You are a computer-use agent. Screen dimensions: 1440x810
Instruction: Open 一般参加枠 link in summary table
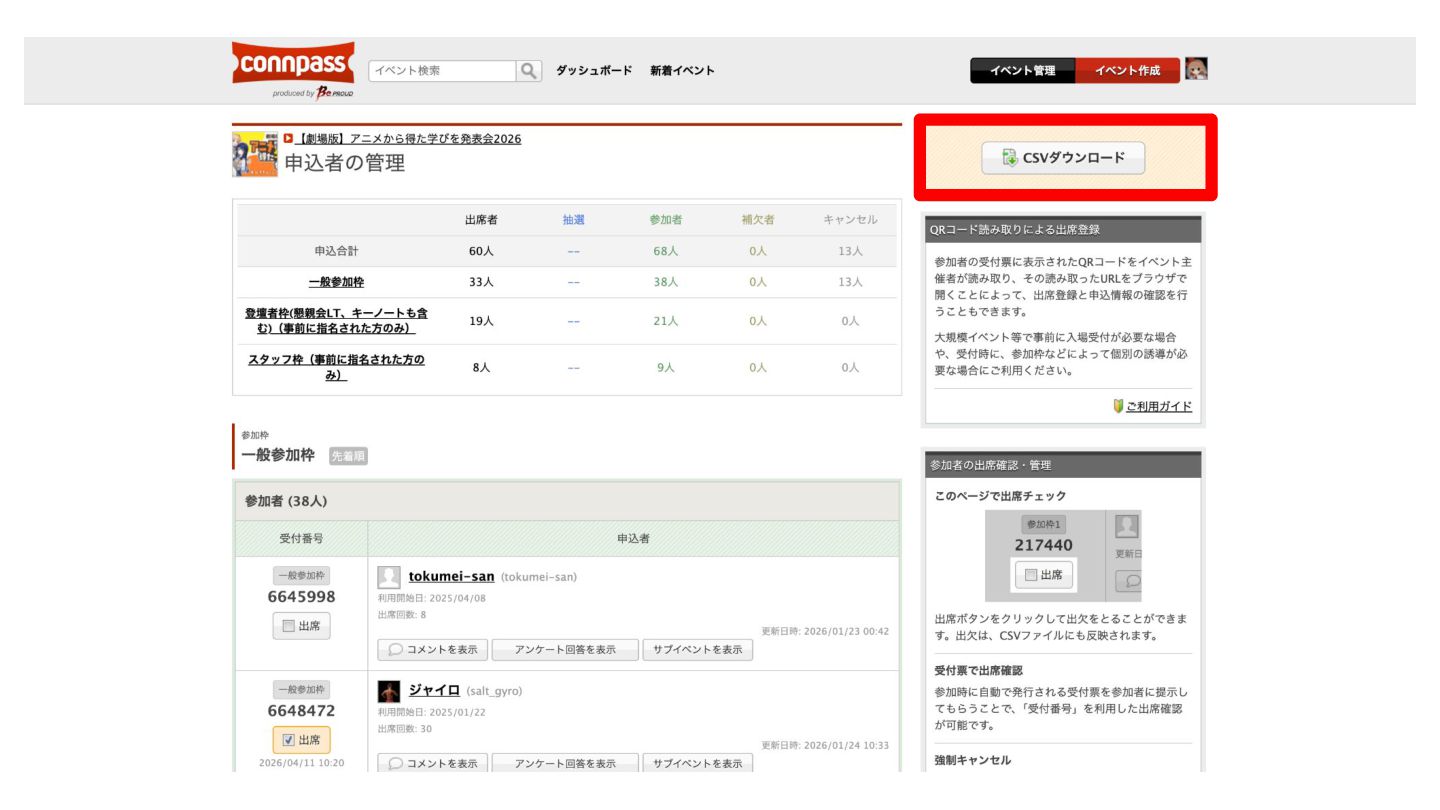[336, 282]
